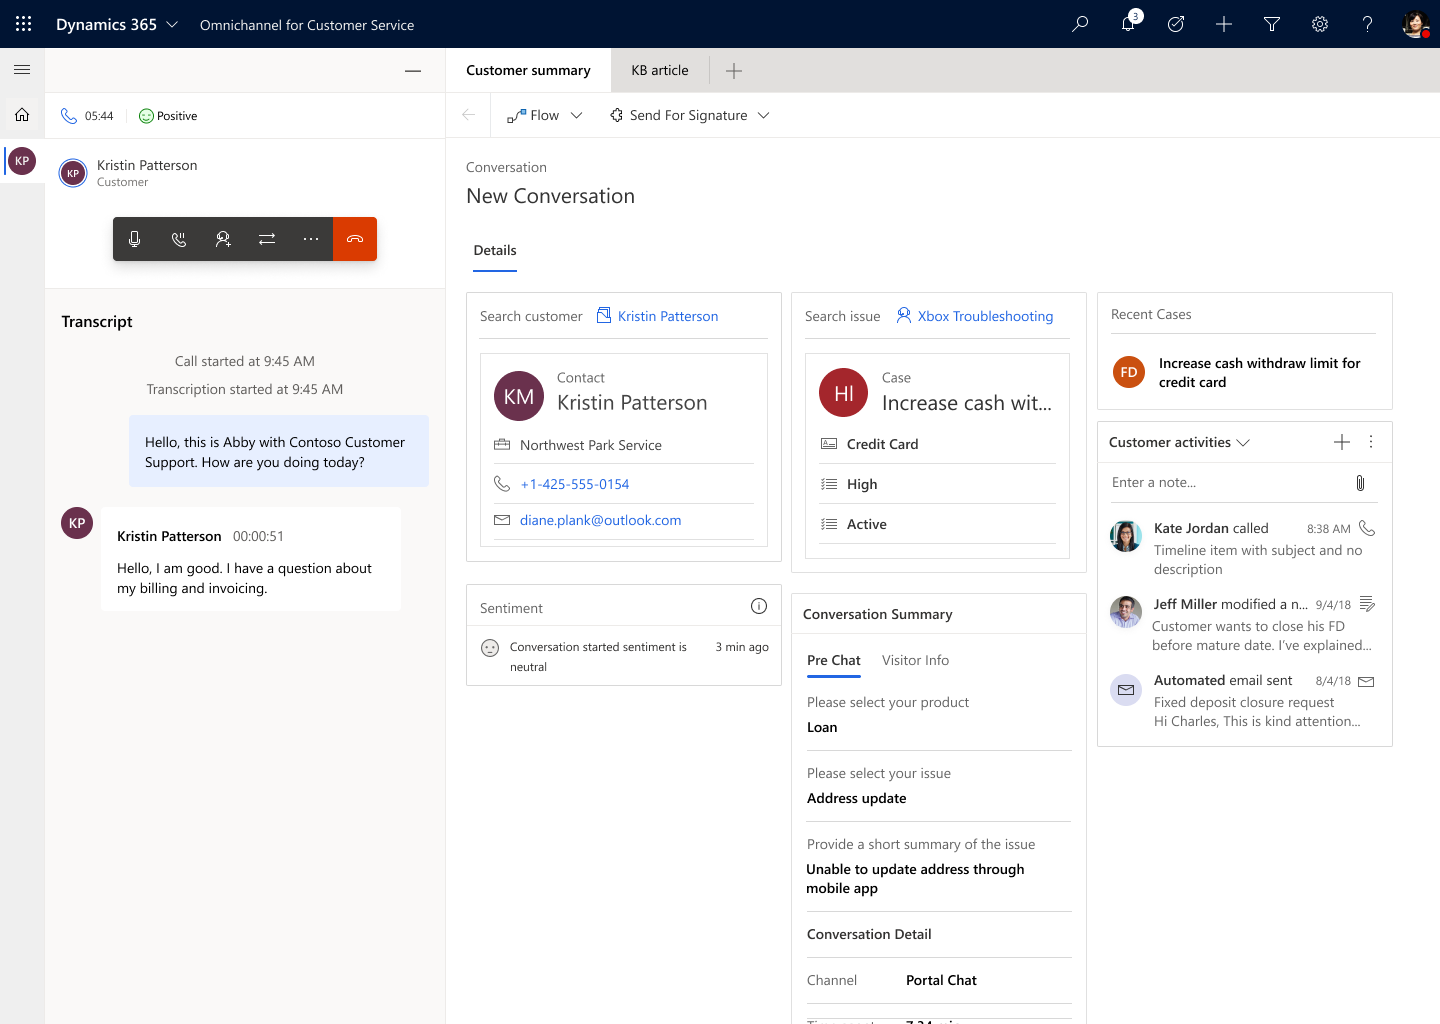Open the advanced find filter icon
This screenshot has width=1440, height=1024.
click(1272, 24)
